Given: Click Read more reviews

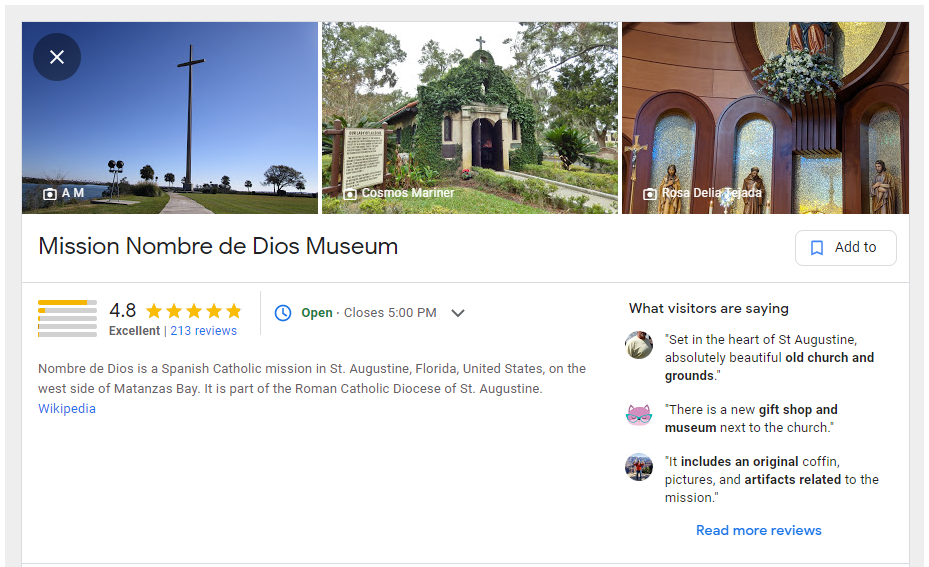Looking at the screenshot, I should [758, 530].
